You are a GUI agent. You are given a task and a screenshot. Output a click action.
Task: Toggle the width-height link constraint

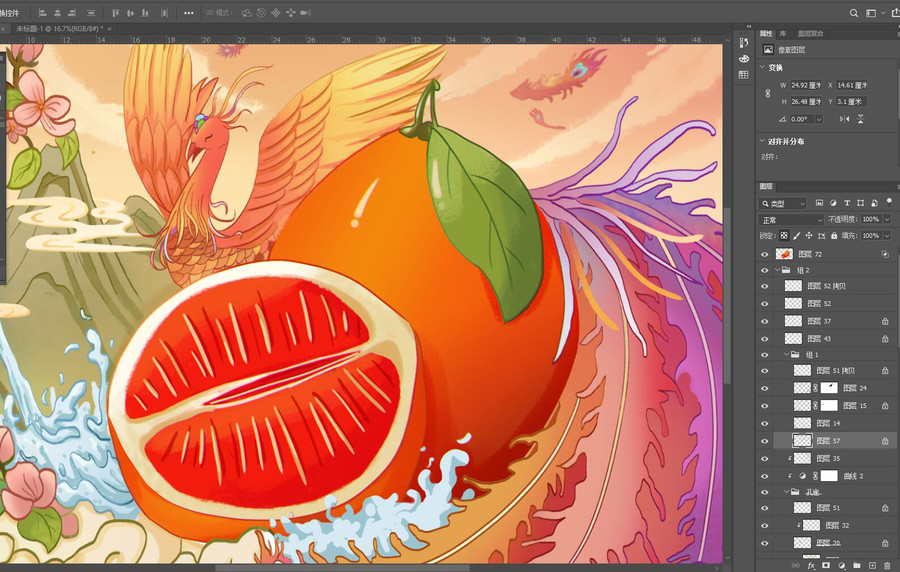point(768,93)
